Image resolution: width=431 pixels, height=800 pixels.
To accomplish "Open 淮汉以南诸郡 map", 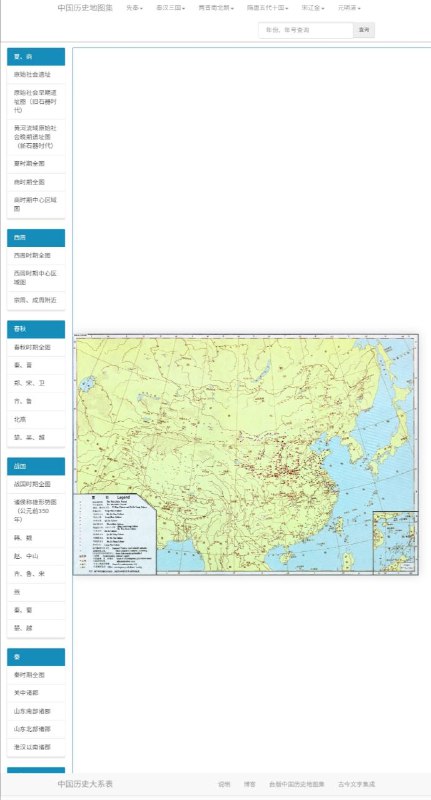I will pos(36,747).
